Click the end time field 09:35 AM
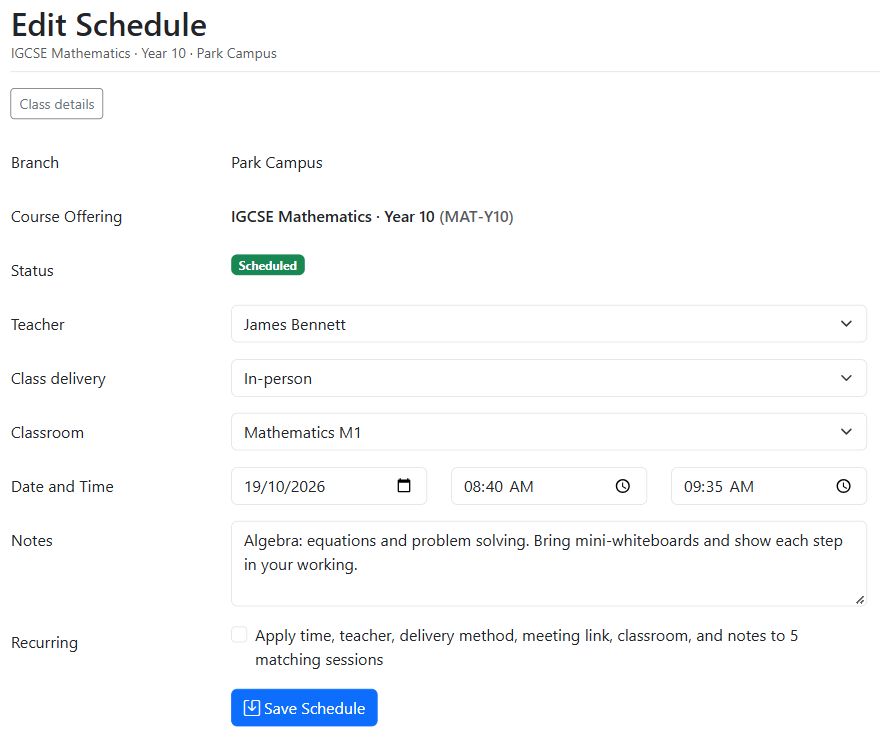Image resolution: width=880 pixels, height=740 pixels. click(x=768, y=486)
